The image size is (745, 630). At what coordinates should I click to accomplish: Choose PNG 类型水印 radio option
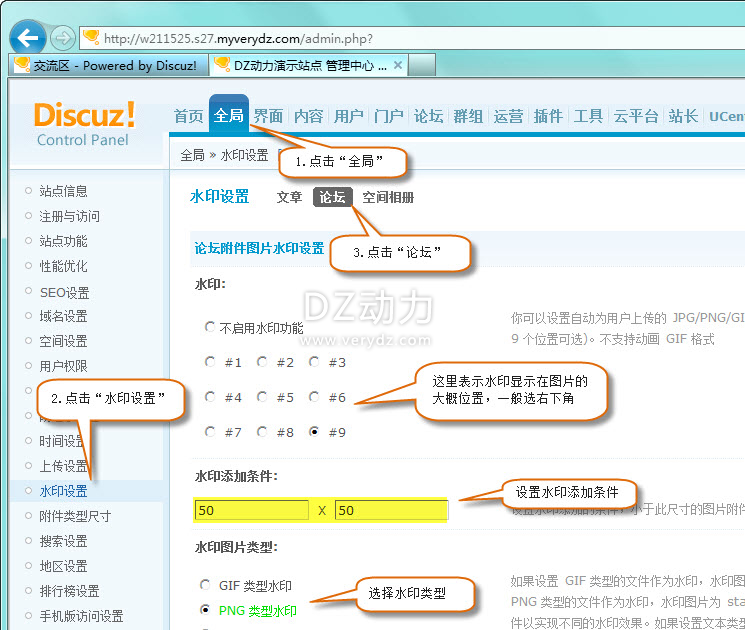pos(205,609)
